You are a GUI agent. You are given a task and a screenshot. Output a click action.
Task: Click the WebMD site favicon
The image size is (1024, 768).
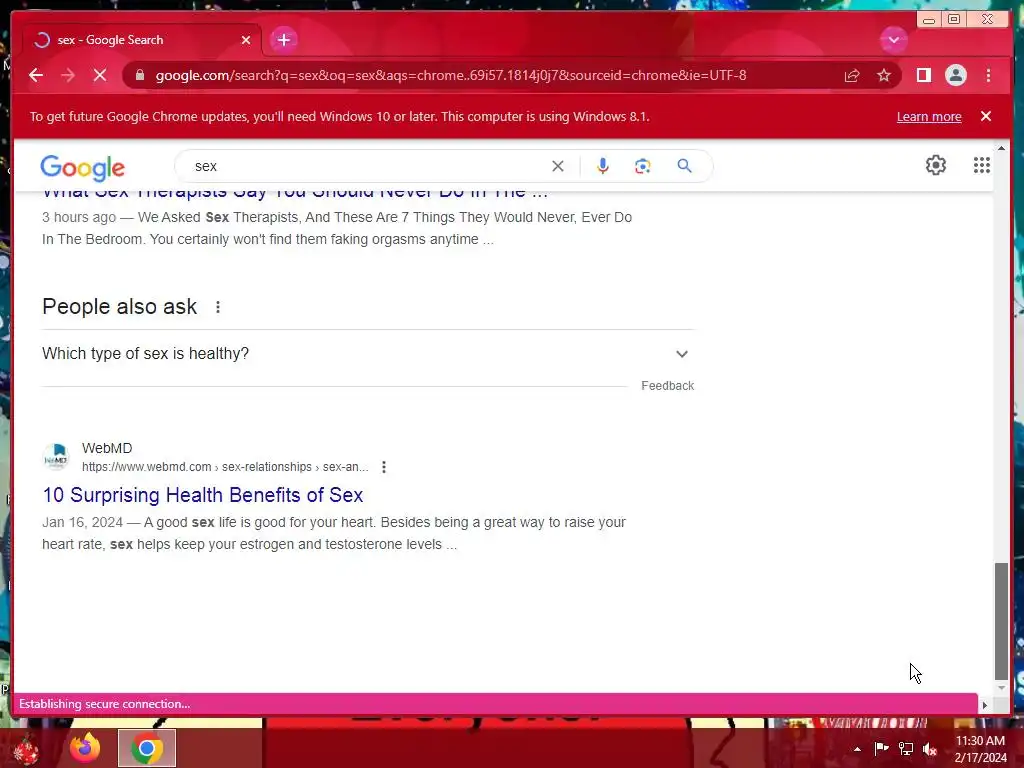tap(56, 456)
